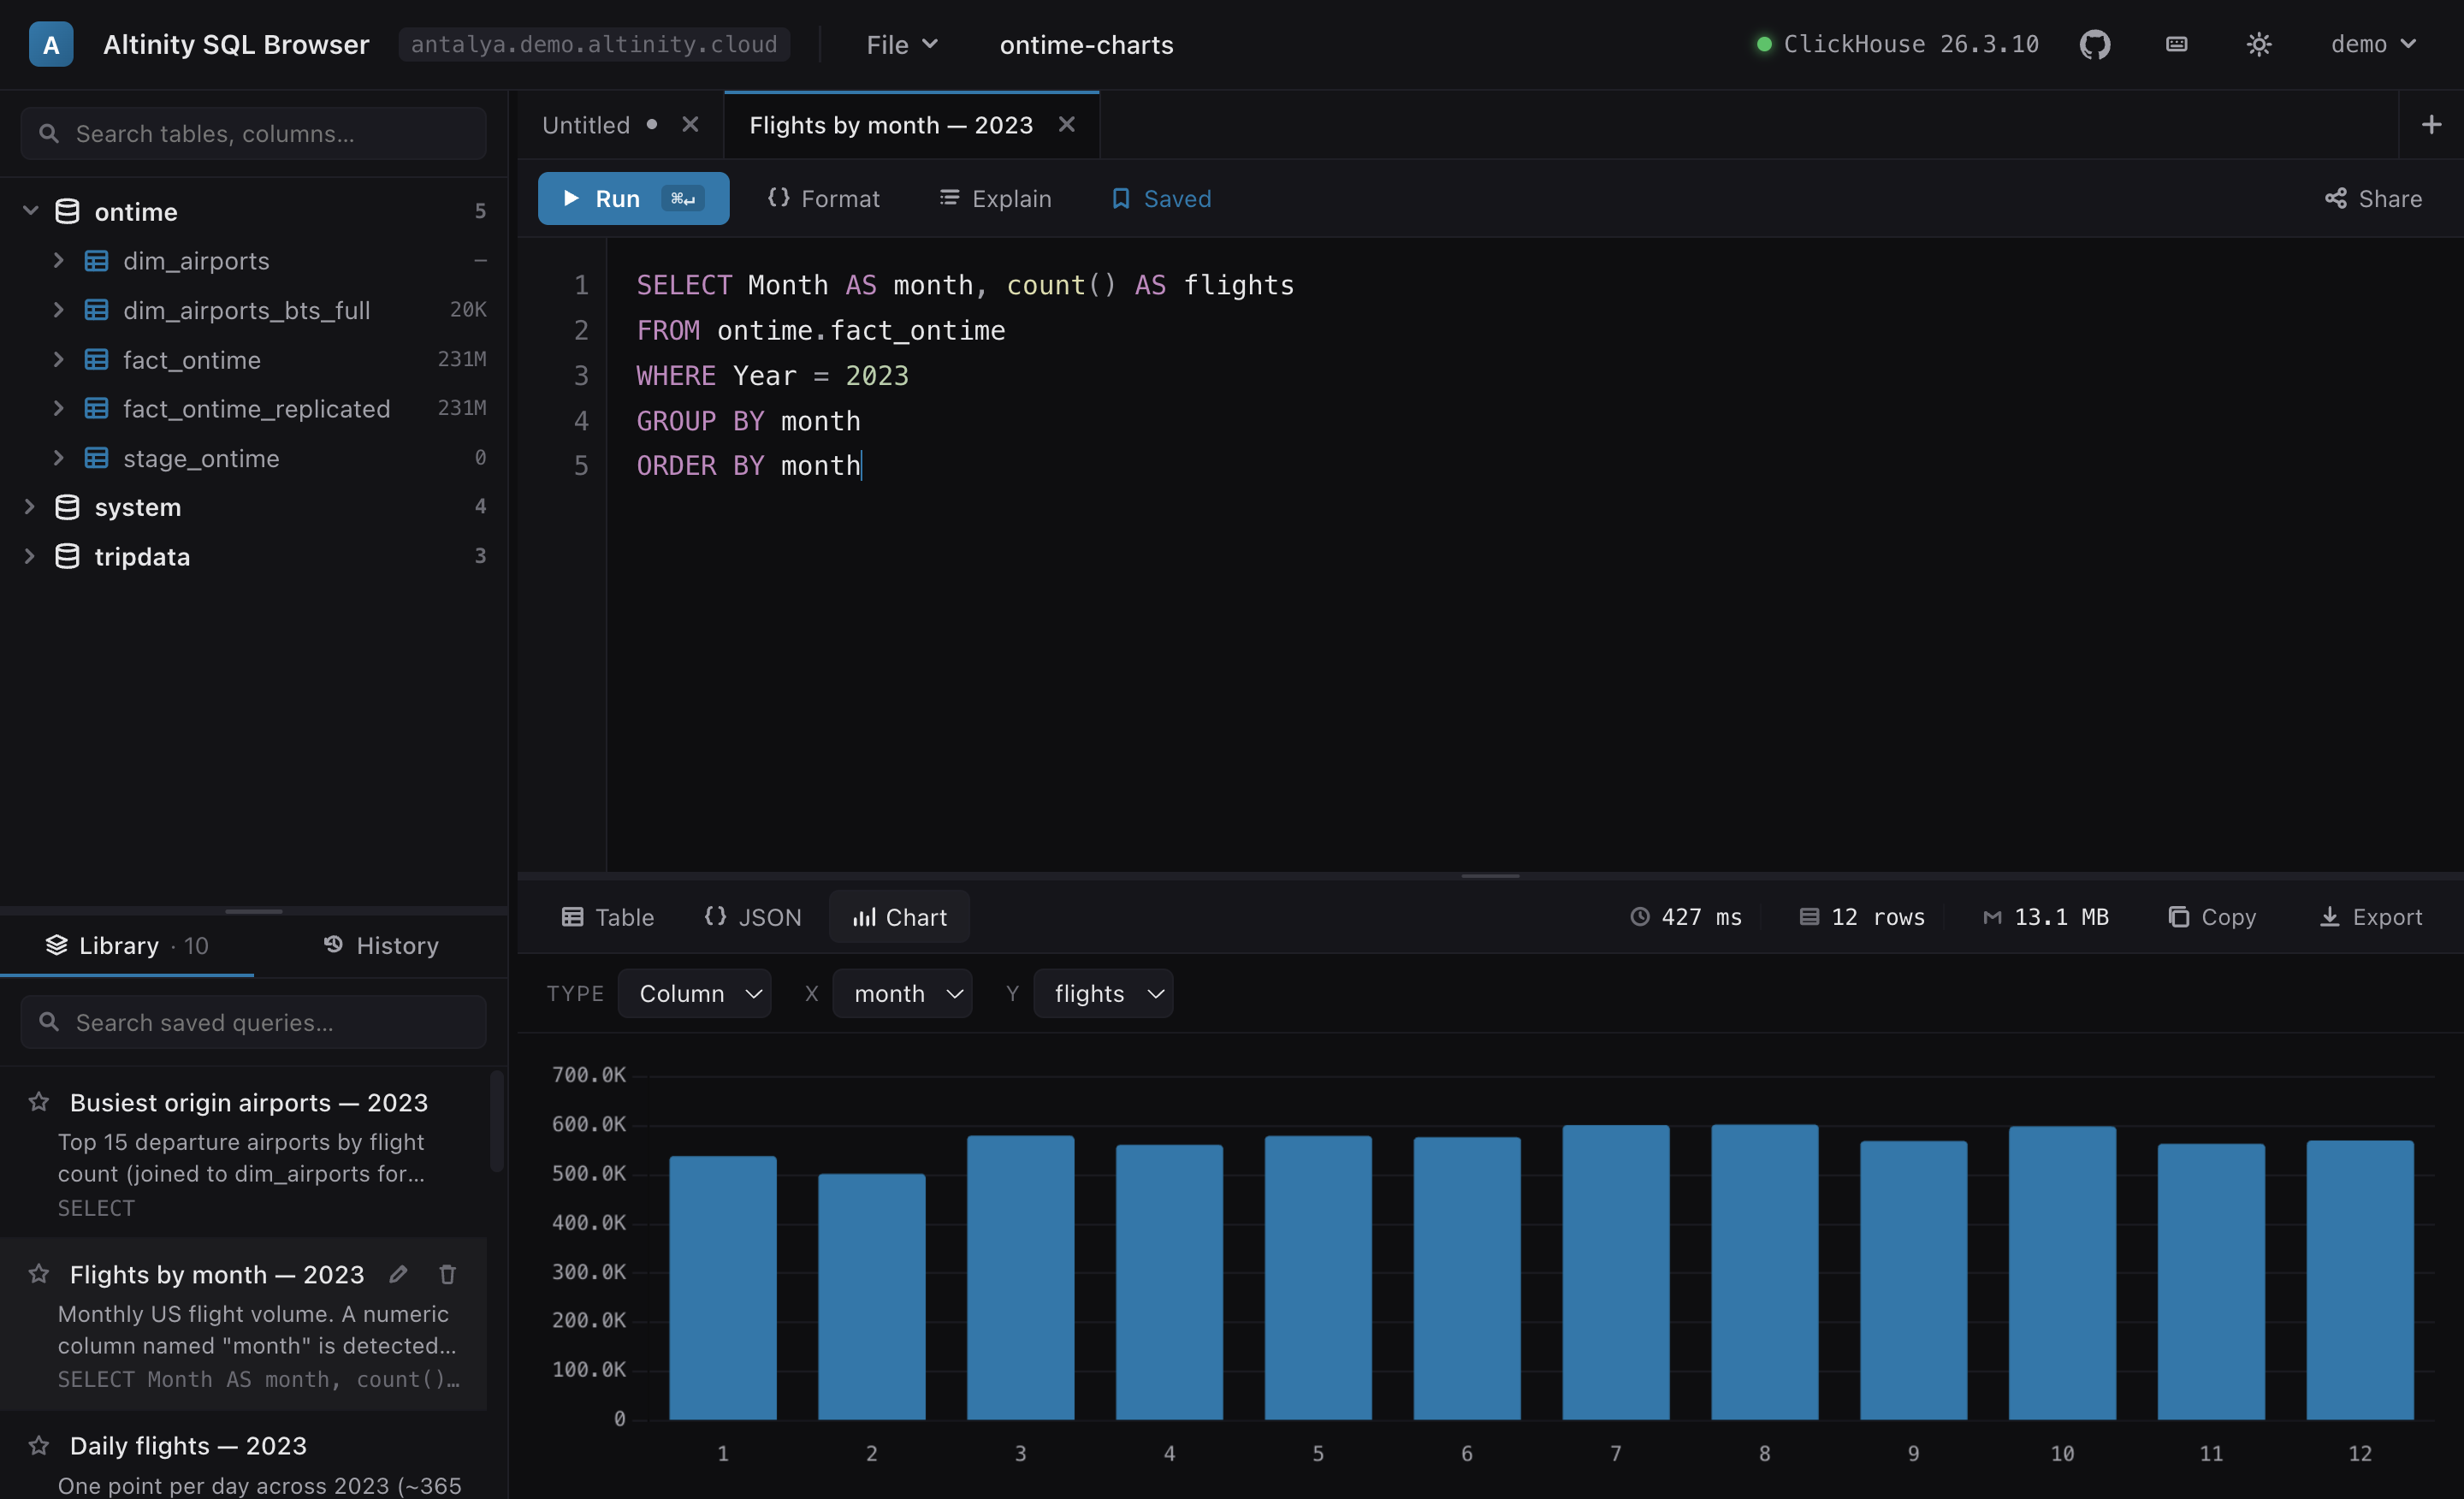The width and height of the screenshot is (2464, 1499).
Task: Switch to JSON results view
Action: tap(753, 917)
